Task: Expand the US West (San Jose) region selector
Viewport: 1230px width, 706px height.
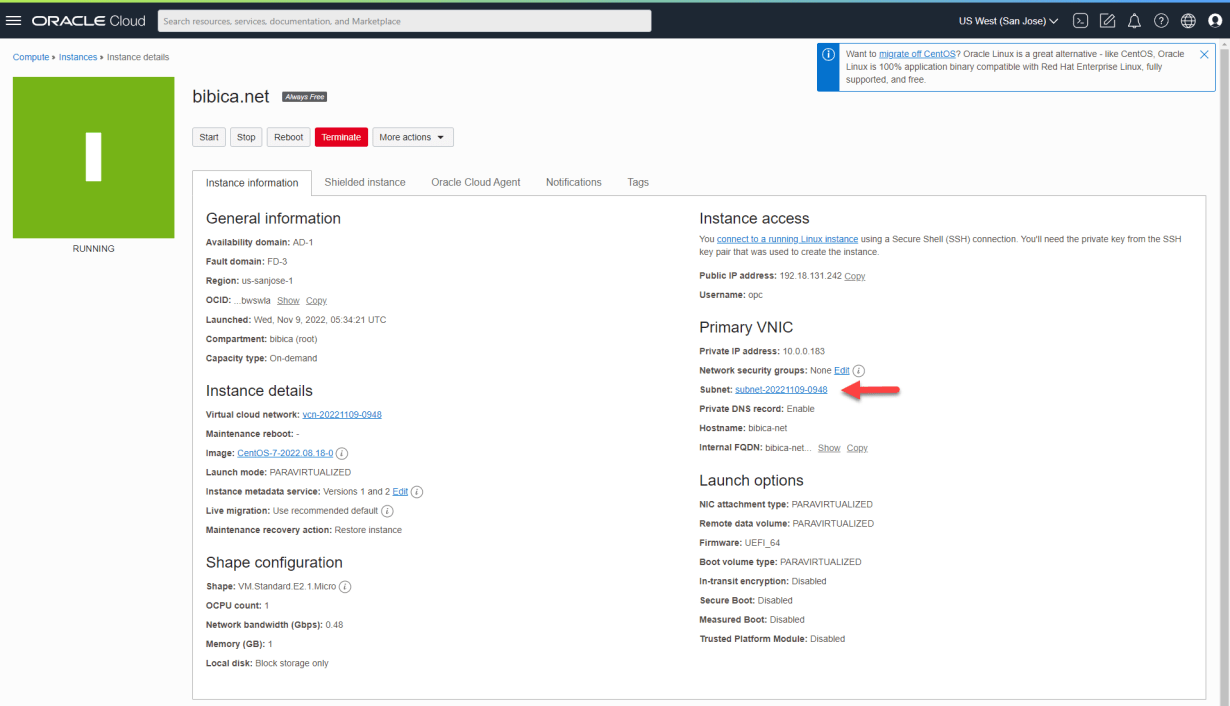Action: (x=1008, y=20)
